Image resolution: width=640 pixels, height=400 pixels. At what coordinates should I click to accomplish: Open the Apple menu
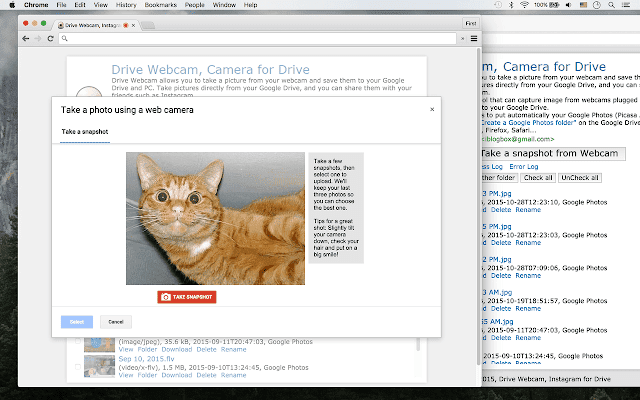pyautogui.click(x=12, y=5)
